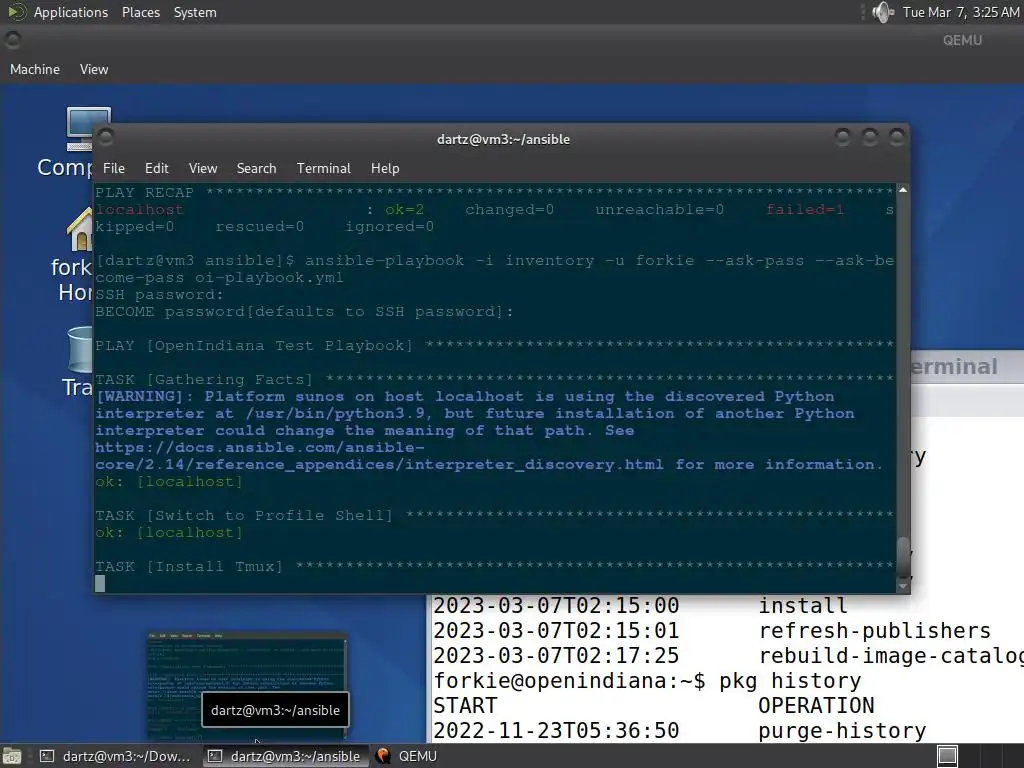Click the volume speaker icon

click(883, 12)
